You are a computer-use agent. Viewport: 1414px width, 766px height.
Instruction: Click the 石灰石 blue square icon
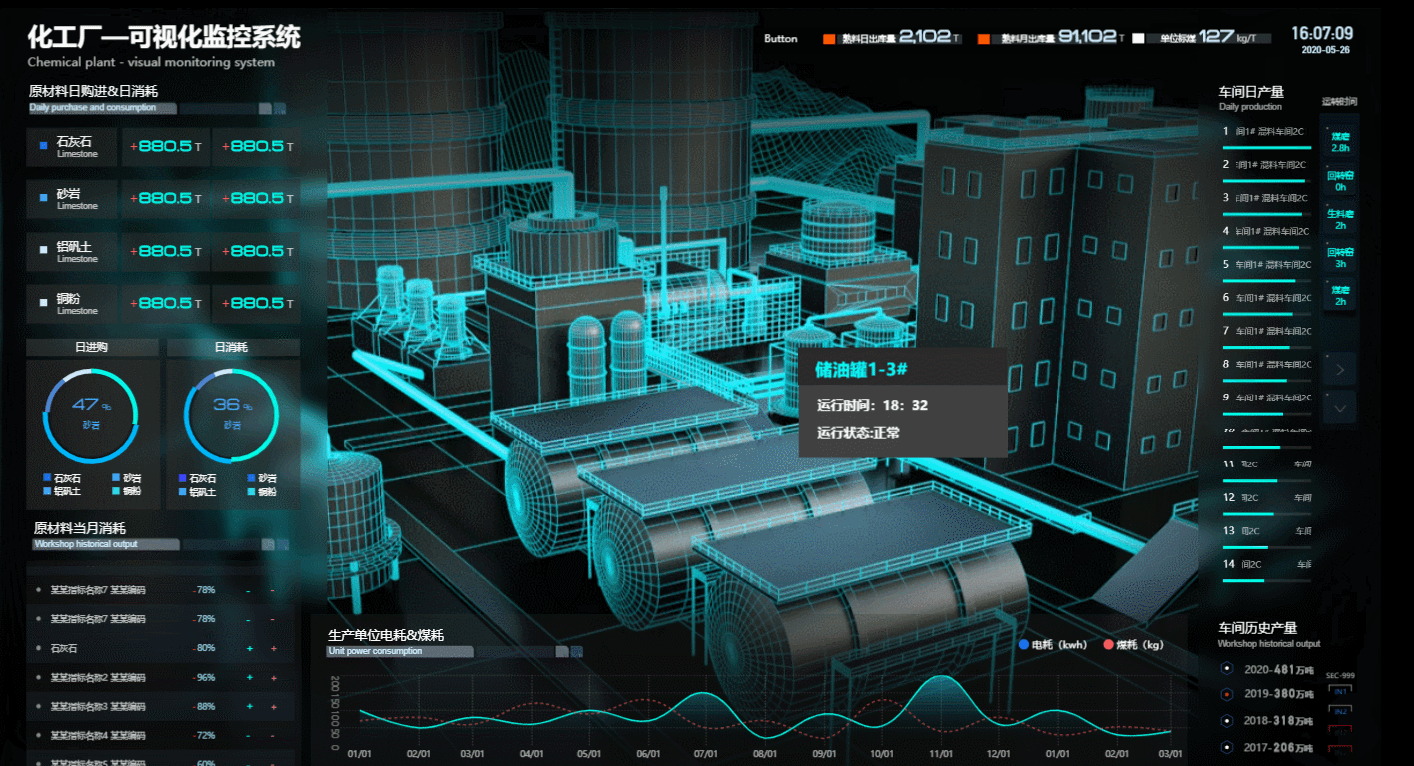click(43, 146)
